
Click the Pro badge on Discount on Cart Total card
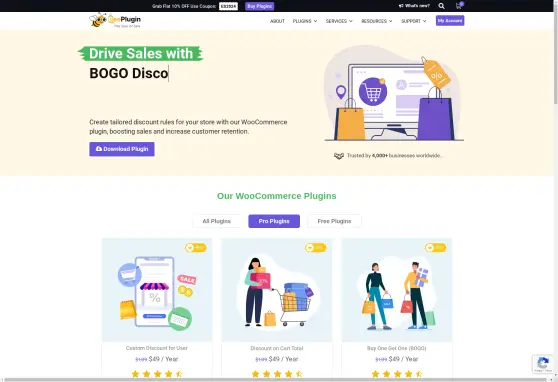tap(315, 247)
